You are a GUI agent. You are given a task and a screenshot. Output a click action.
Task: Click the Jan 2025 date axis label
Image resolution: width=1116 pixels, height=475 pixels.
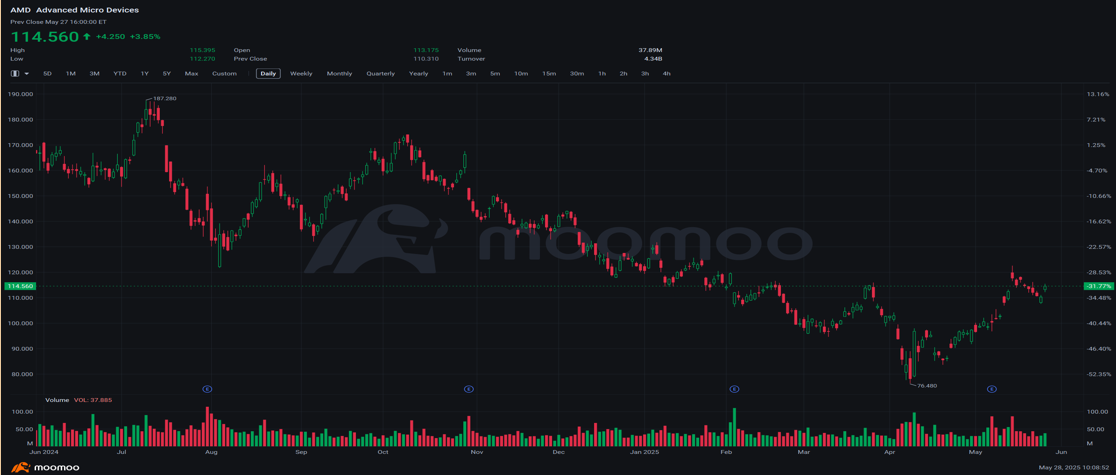point(645,451)
